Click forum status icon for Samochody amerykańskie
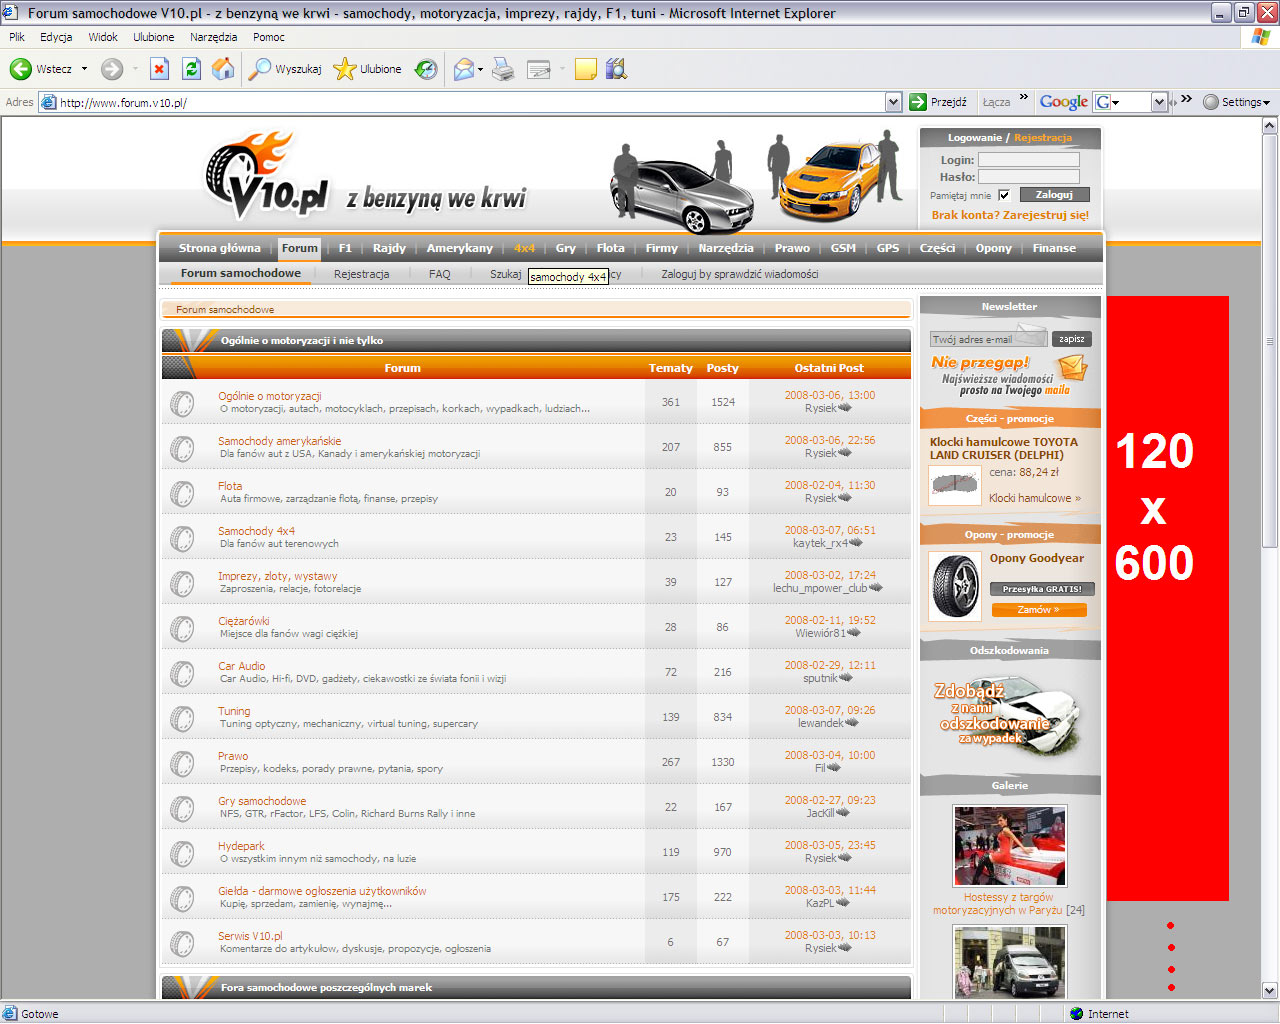This screenshot has height=1024, width=1280. [x=182, y=448]
